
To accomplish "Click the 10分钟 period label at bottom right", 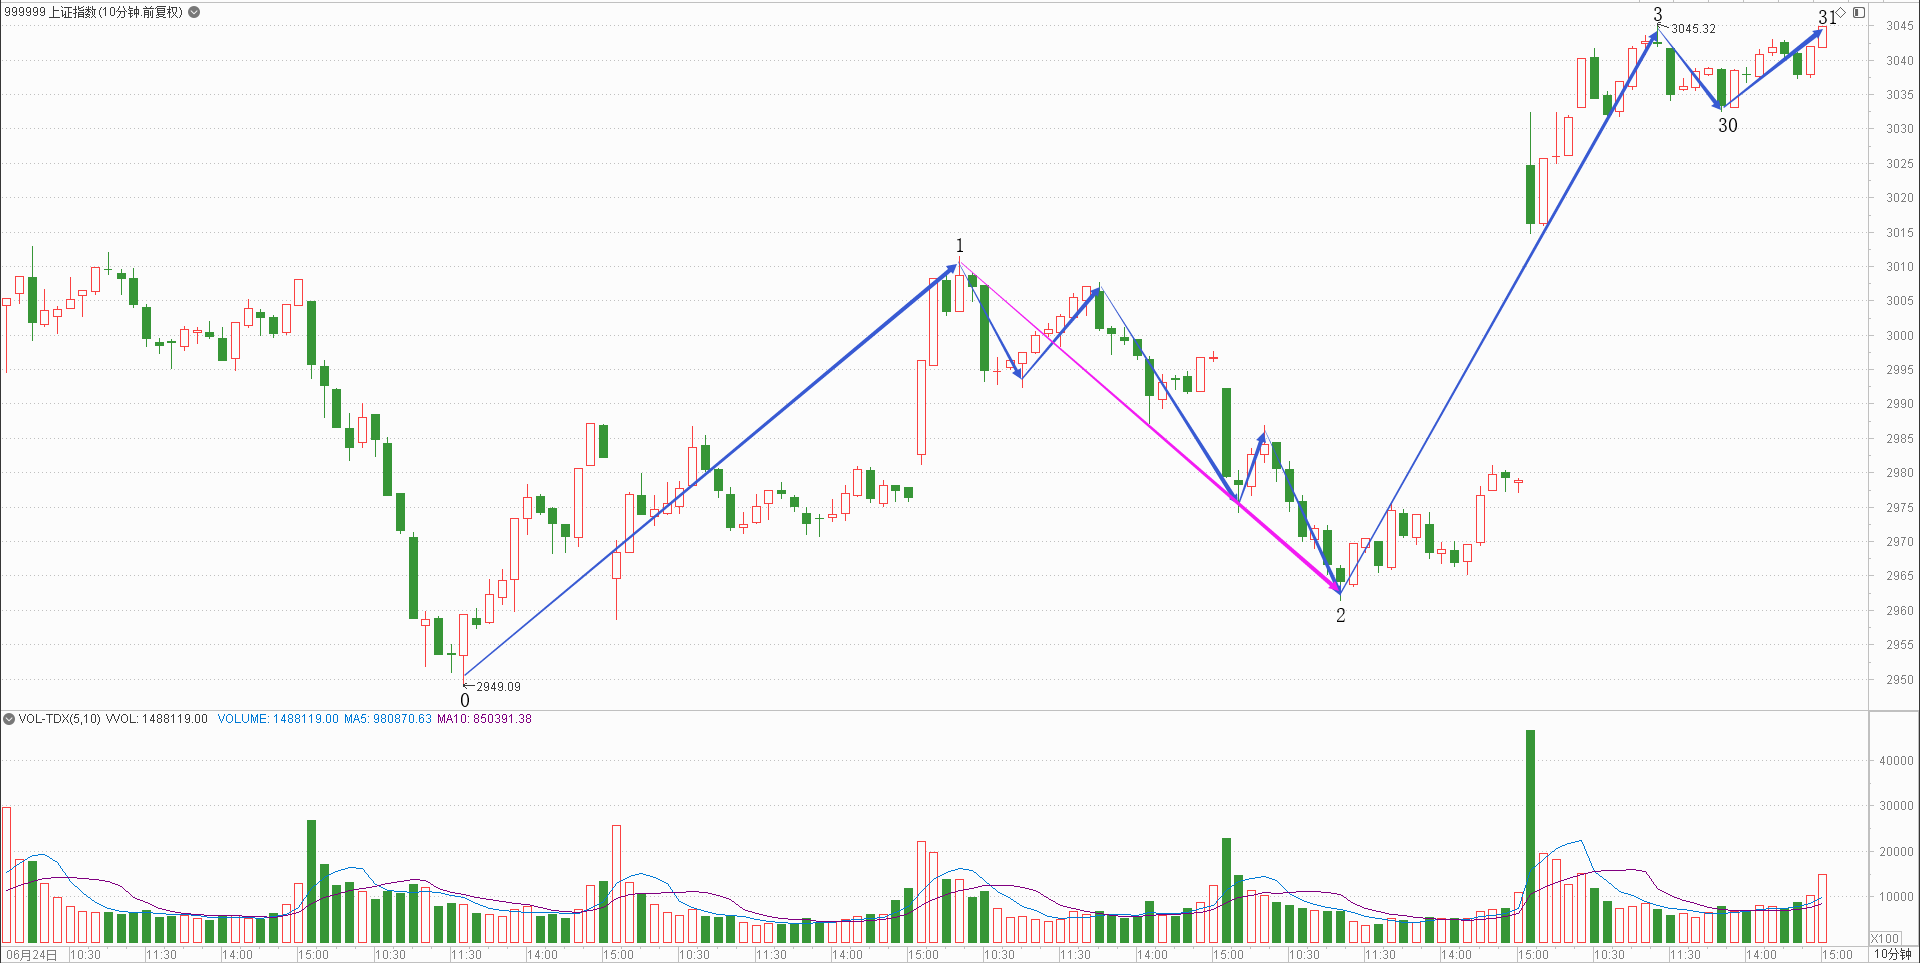I will [1892, 954].
